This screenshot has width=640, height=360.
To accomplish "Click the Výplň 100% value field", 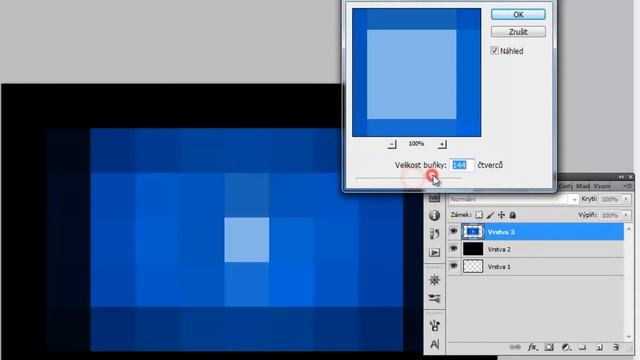I will pos(610,215).
